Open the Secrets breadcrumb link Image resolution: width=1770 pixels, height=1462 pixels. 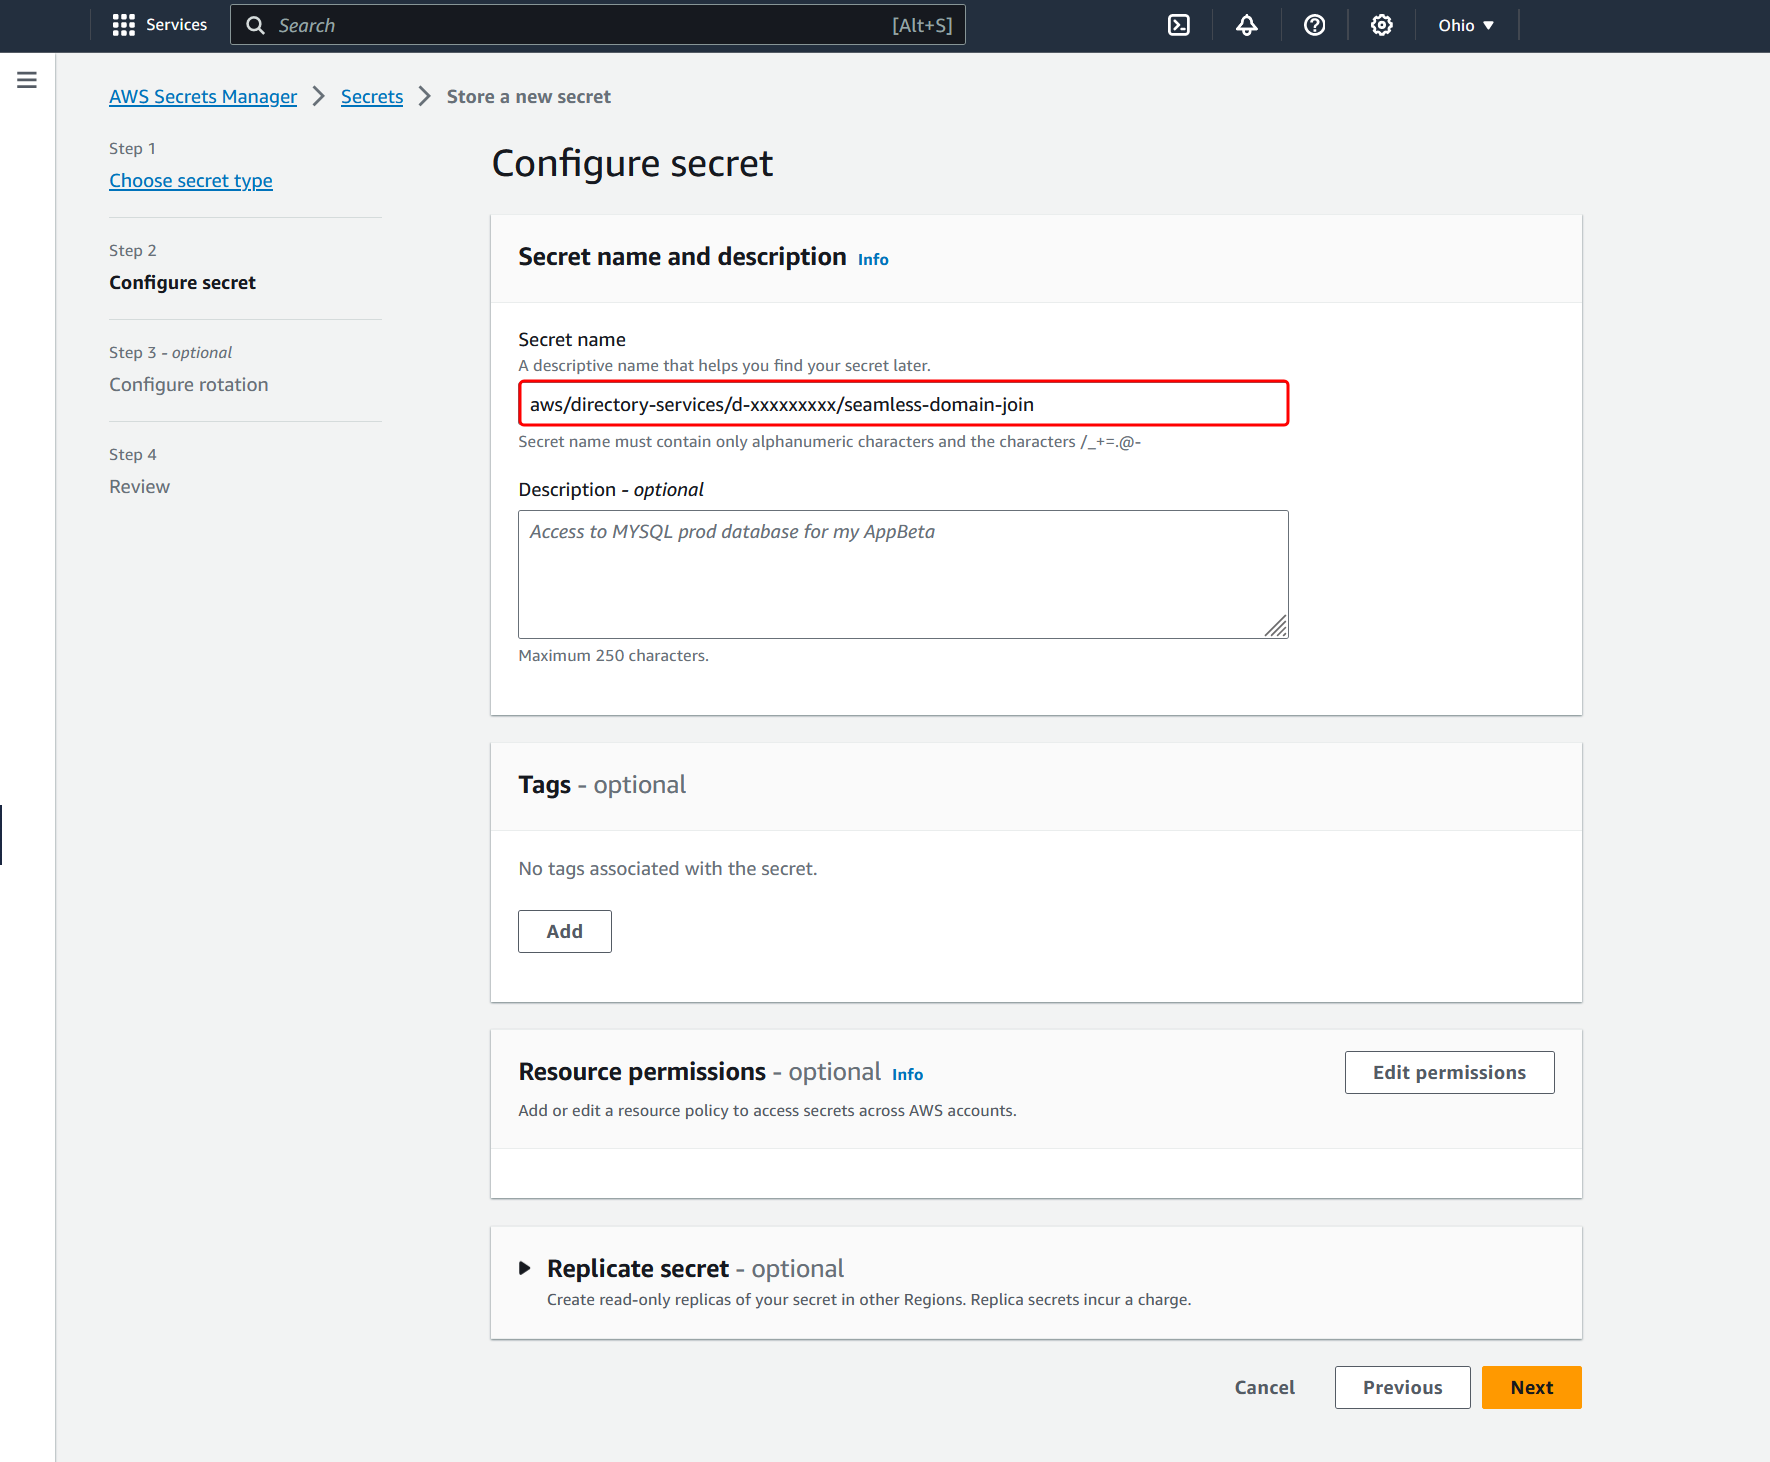(x=371, y=96)
